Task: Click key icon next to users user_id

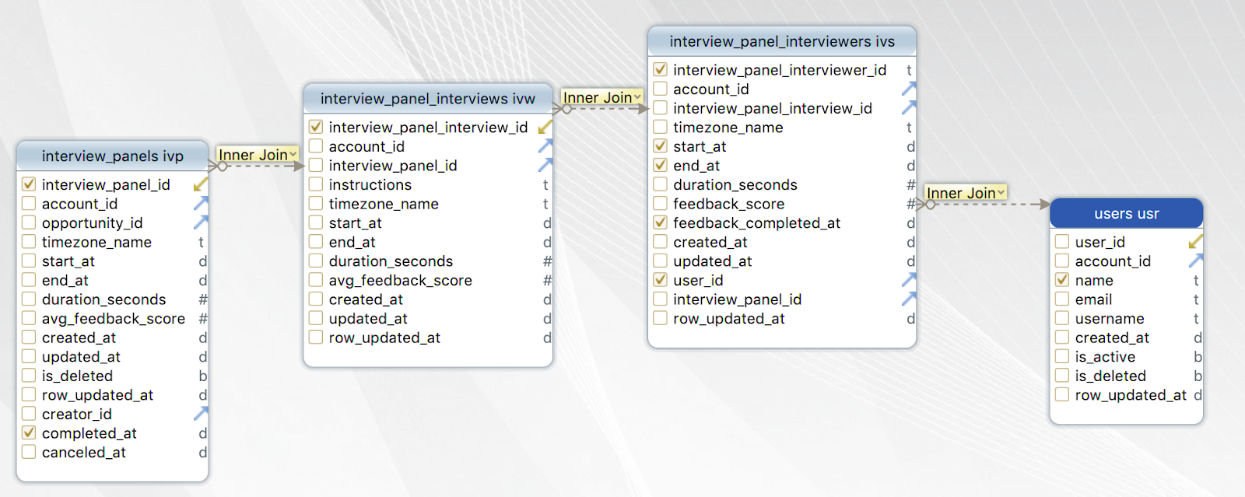Action: pos(1196,242)
